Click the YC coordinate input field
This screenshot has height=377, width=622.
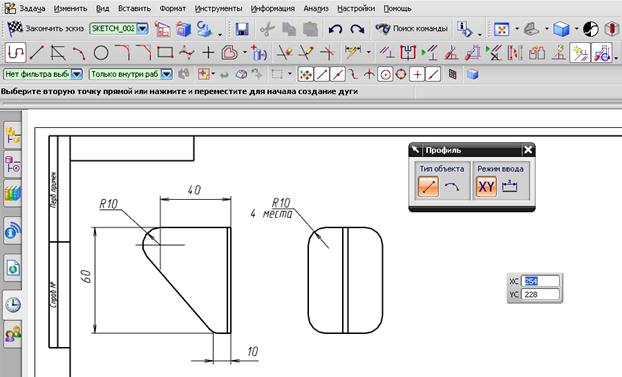click(x=540, y=294)
